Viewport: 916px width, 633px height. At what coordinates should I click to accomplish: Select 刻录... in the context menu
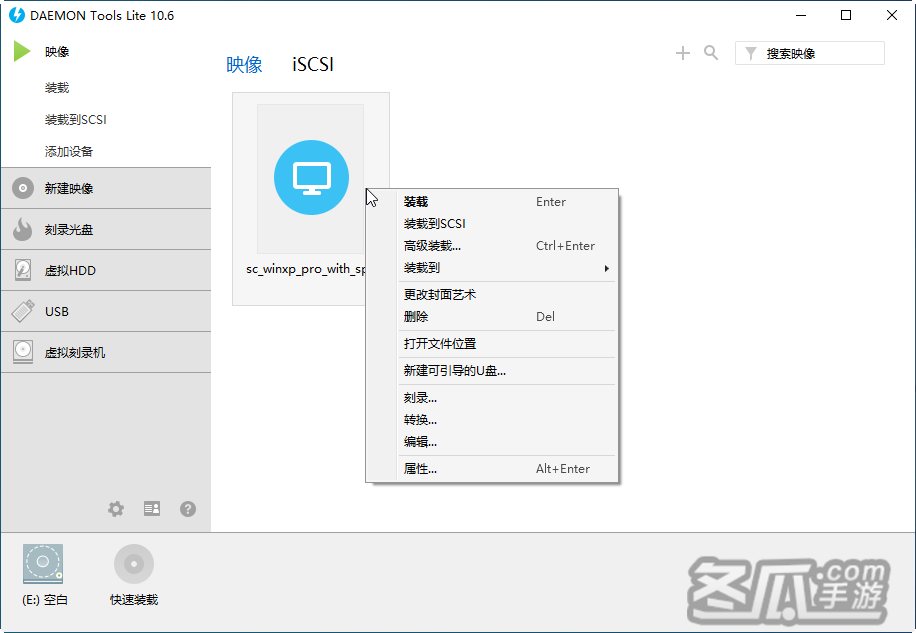(x=507, y=398)
